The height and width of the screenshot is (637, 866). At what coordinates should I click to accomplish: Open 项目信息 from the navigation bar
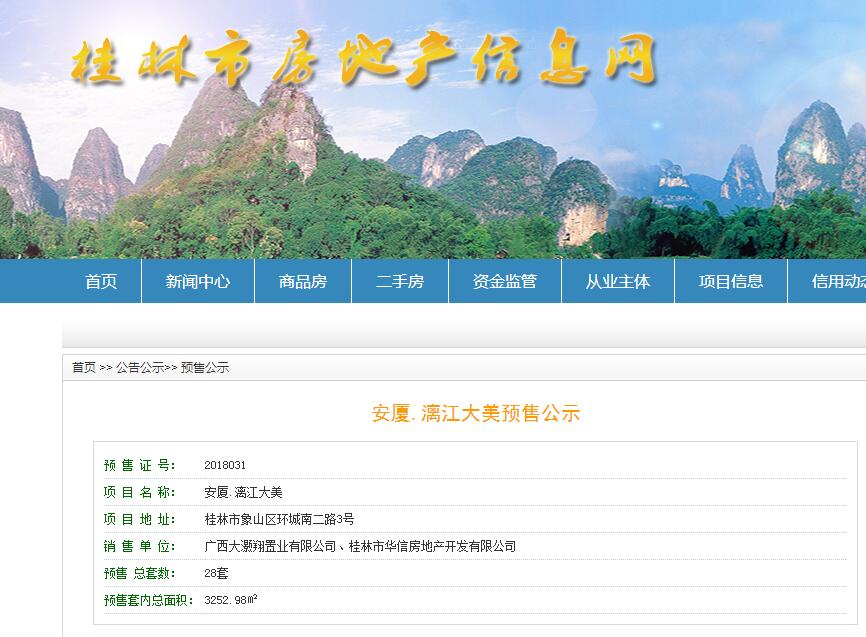tap(731, 281)
